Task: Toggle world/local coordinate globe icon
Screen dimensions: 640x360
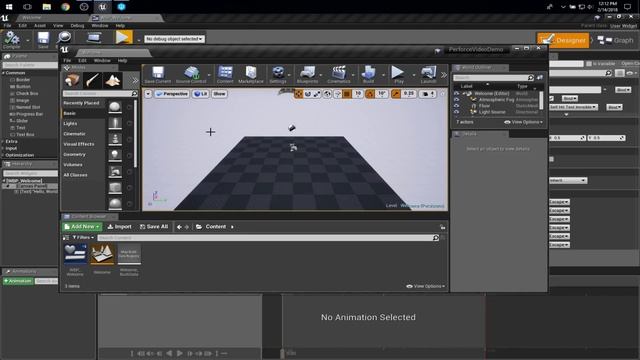Action: coord(327,94)
